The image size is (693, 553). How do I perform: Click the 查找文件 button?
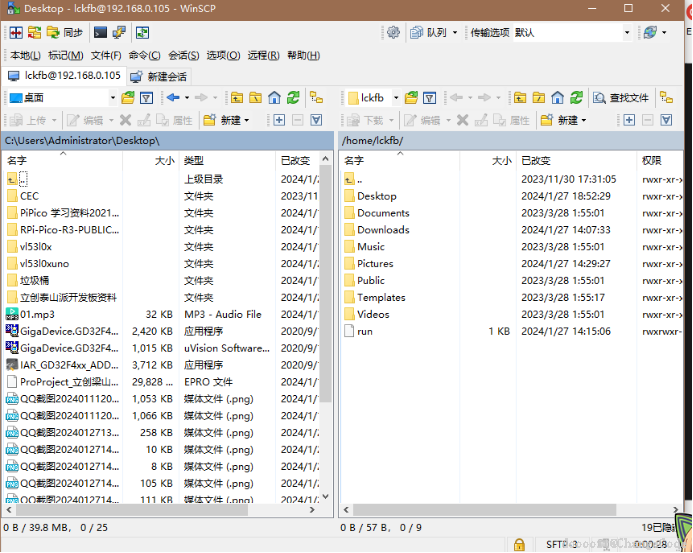(621, 98)
